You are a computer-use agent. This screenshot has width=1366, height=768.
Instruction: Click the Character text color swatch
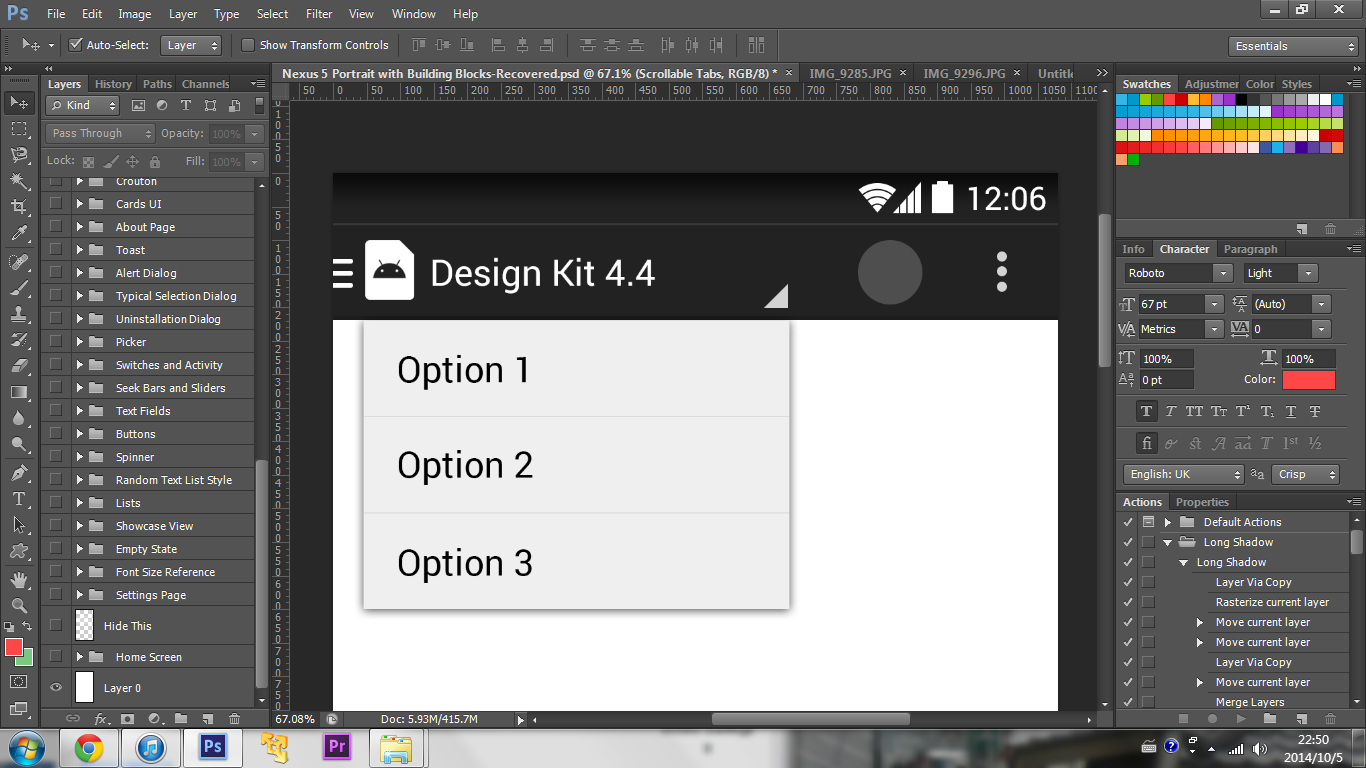tap(1309, 380)
